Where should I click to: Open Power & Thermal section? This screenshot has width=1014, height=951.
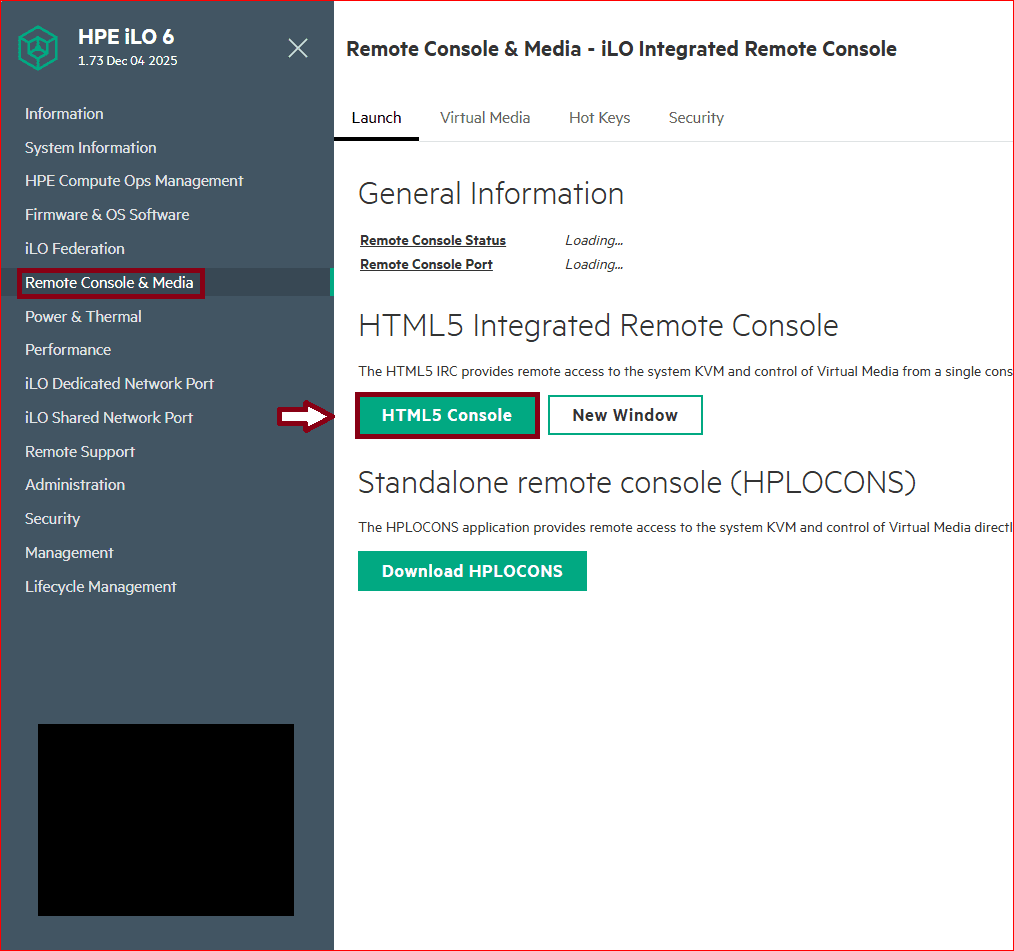[x=83, y=316]
